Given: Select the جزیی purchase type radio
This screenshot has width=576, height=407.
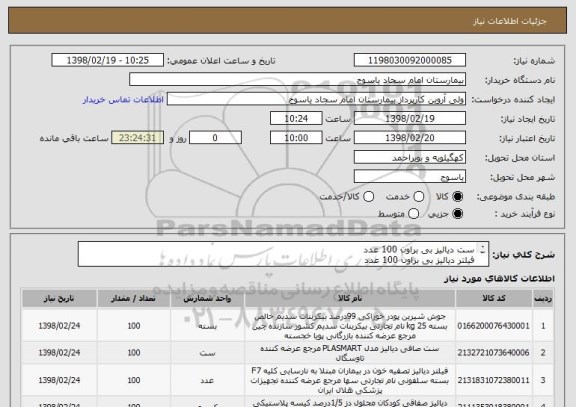Looking at the screenshot, I should (457, 213).
